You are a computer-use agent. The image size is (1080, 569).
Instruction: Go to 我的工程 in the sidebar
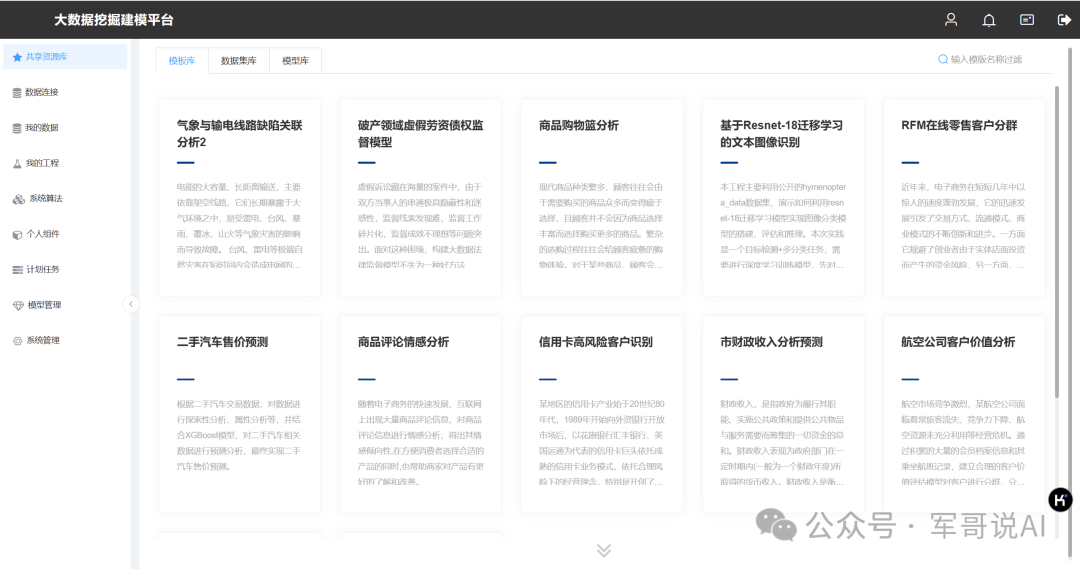[x=65, y=163]
